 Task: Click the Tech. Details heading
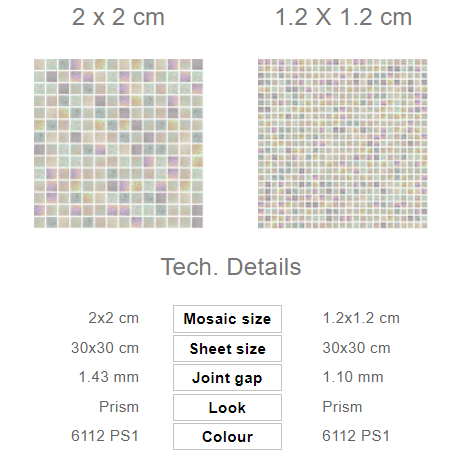231,267
